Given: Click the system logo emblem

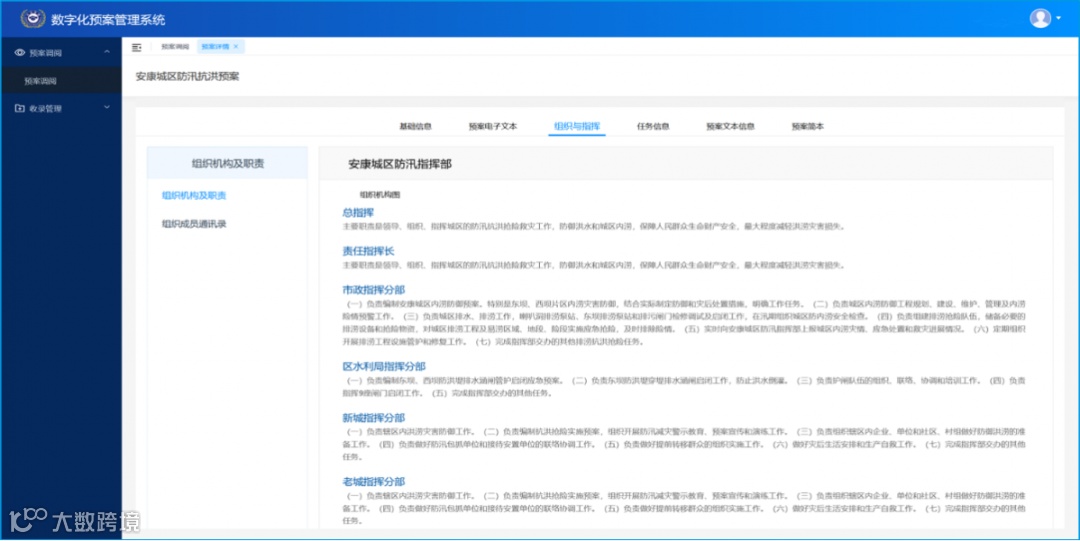Looking at the screenshot, I should pyautogui.click(x=32, y=19).
